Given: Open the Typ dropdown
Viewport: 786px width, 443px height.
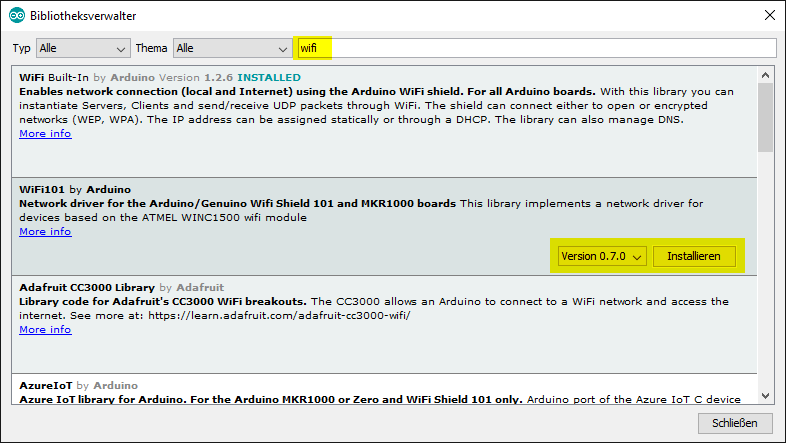Looking at the screenshot, I should 83,48.
